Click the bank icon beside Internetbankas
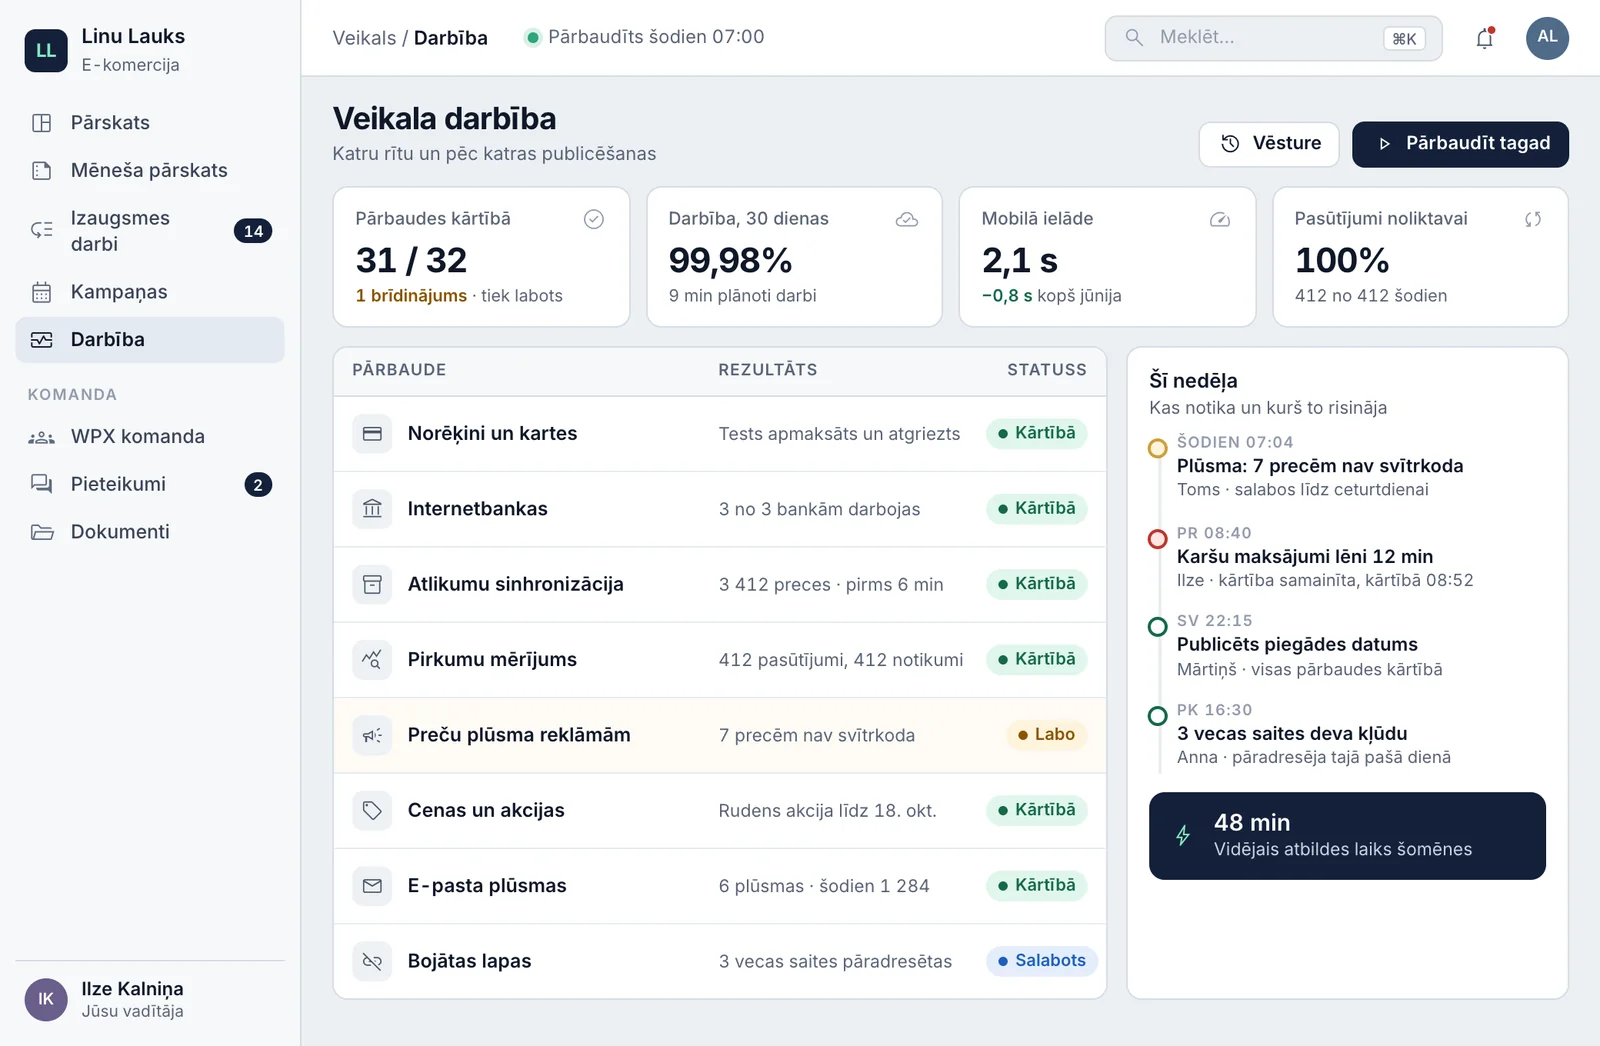 (372, 509)
